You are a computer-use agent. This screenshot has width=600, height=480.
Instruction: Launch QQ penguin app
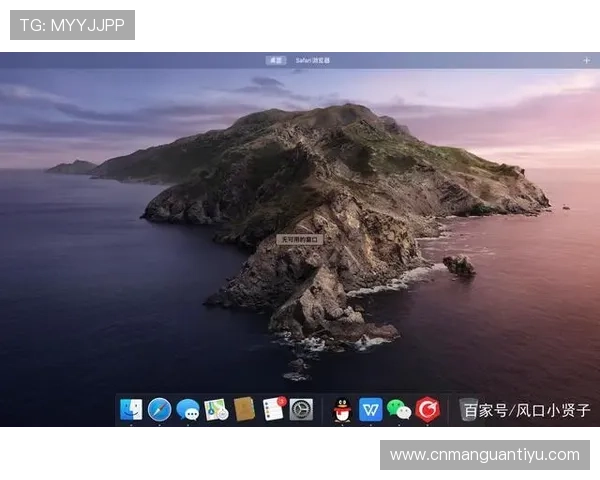[342, 409]
